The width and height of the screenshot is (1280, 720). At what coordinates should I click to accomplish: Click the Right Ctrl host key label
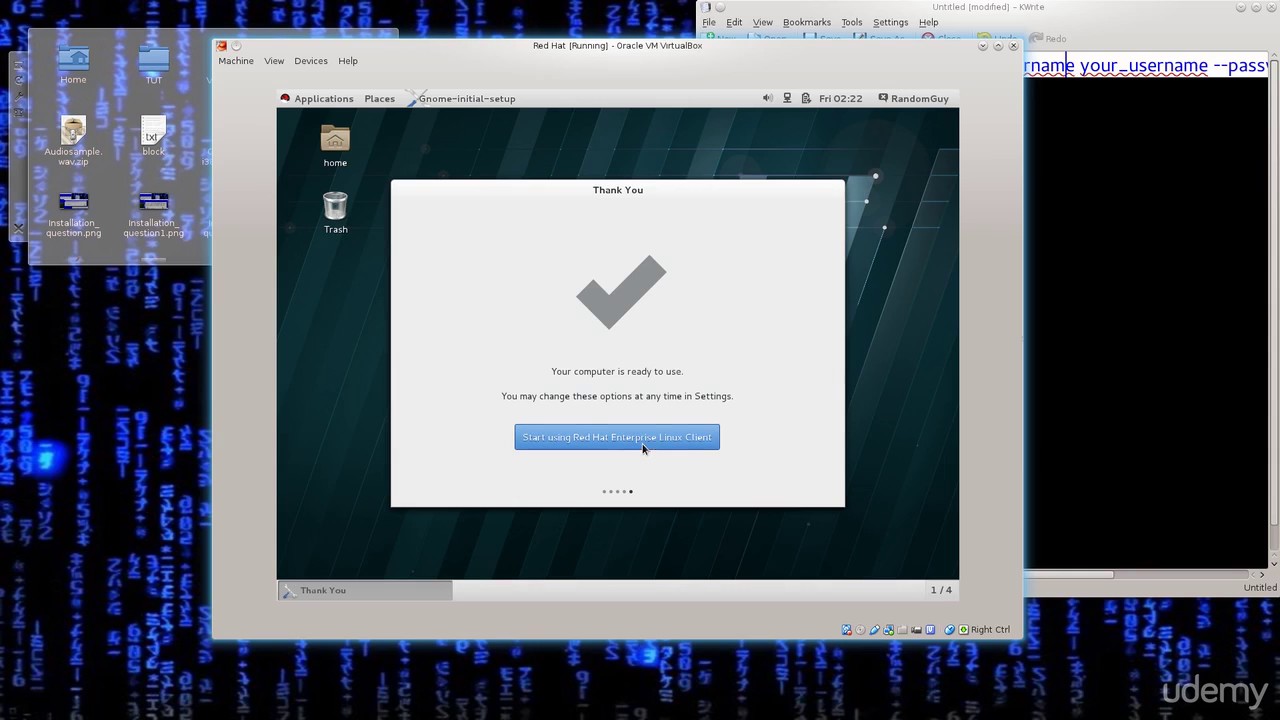(991, 630)
